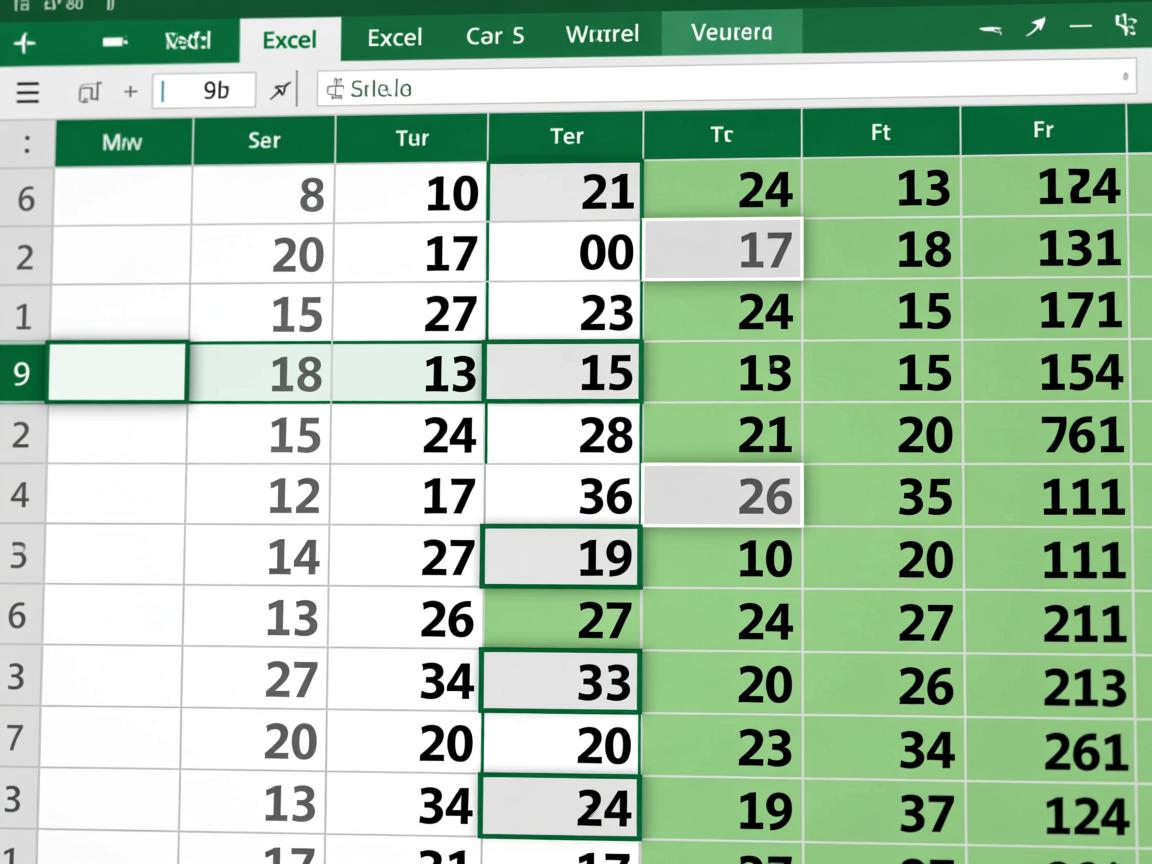Click the small white bar icon left of Nedl

coord(116,42)
